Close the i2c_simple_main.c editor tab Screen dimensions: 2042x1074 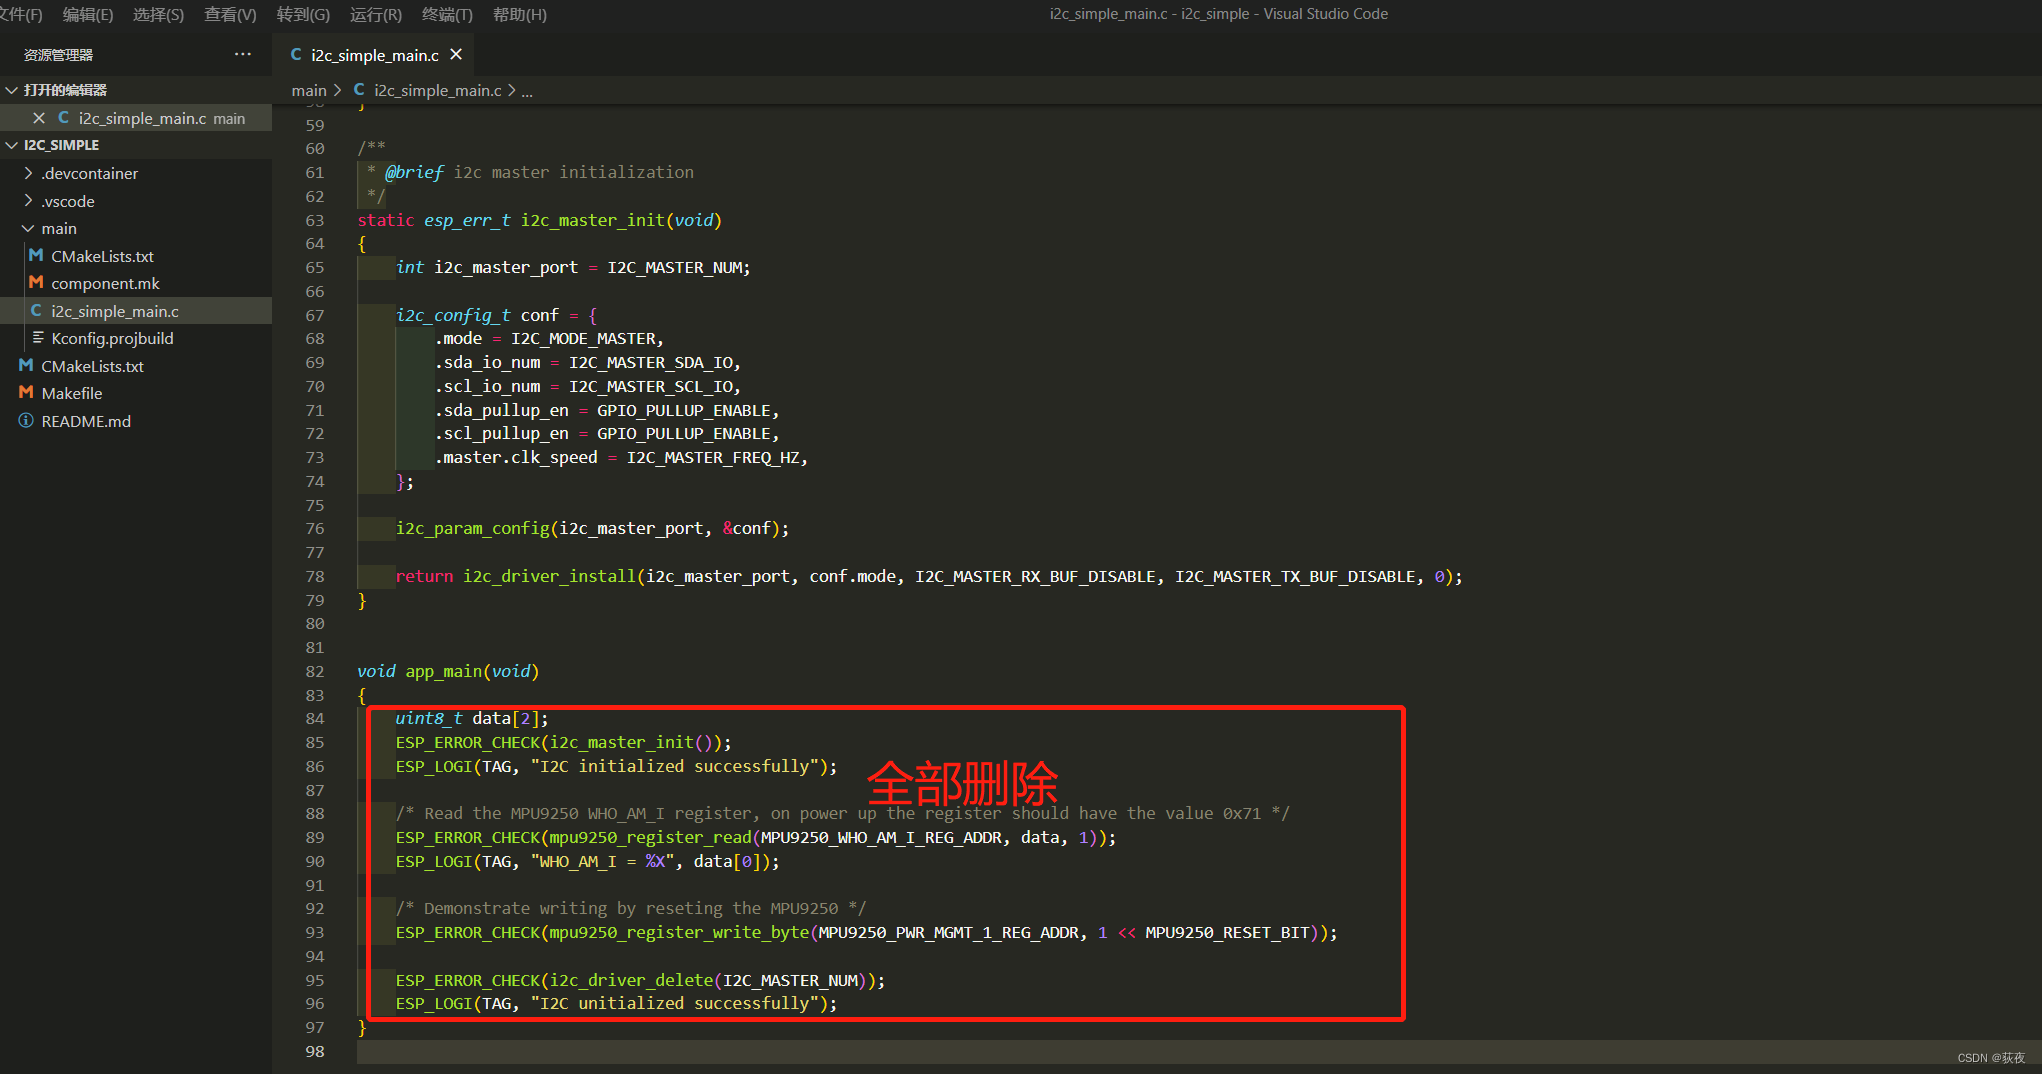pyautogui.click(x=456, y=54)
